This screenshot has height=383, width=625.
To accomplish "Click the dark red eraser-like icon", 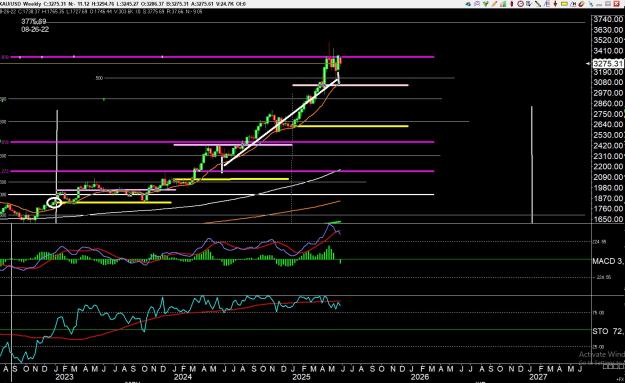I will tap(582, 4).
